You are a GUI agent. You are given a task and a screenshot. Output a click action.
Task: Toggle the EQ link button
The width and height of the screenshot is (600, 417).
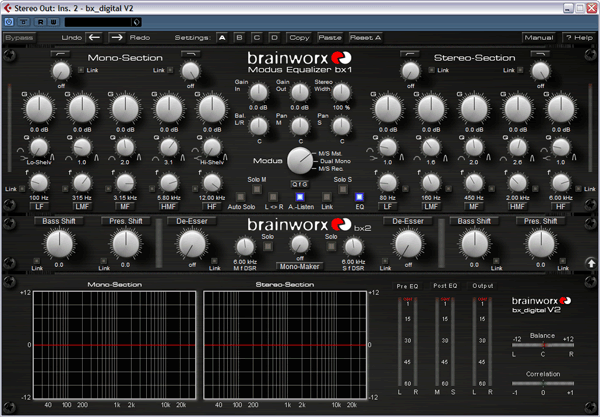click(x=358, y=197)
